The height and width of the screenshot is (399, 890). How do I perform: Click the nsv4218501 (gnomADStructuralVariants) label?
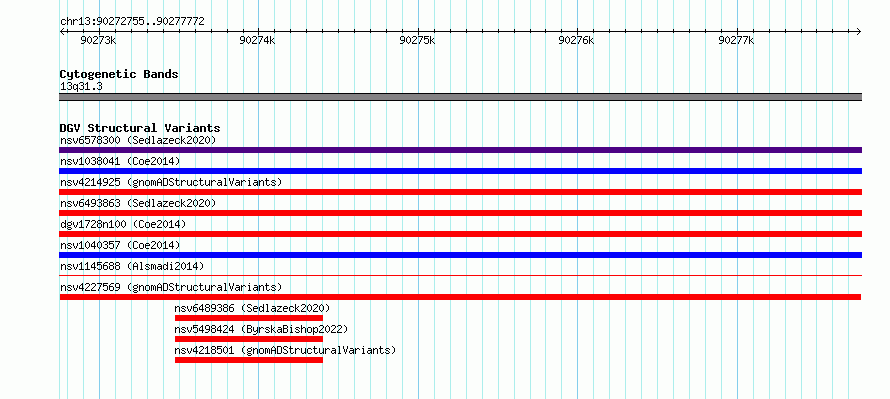285,350
